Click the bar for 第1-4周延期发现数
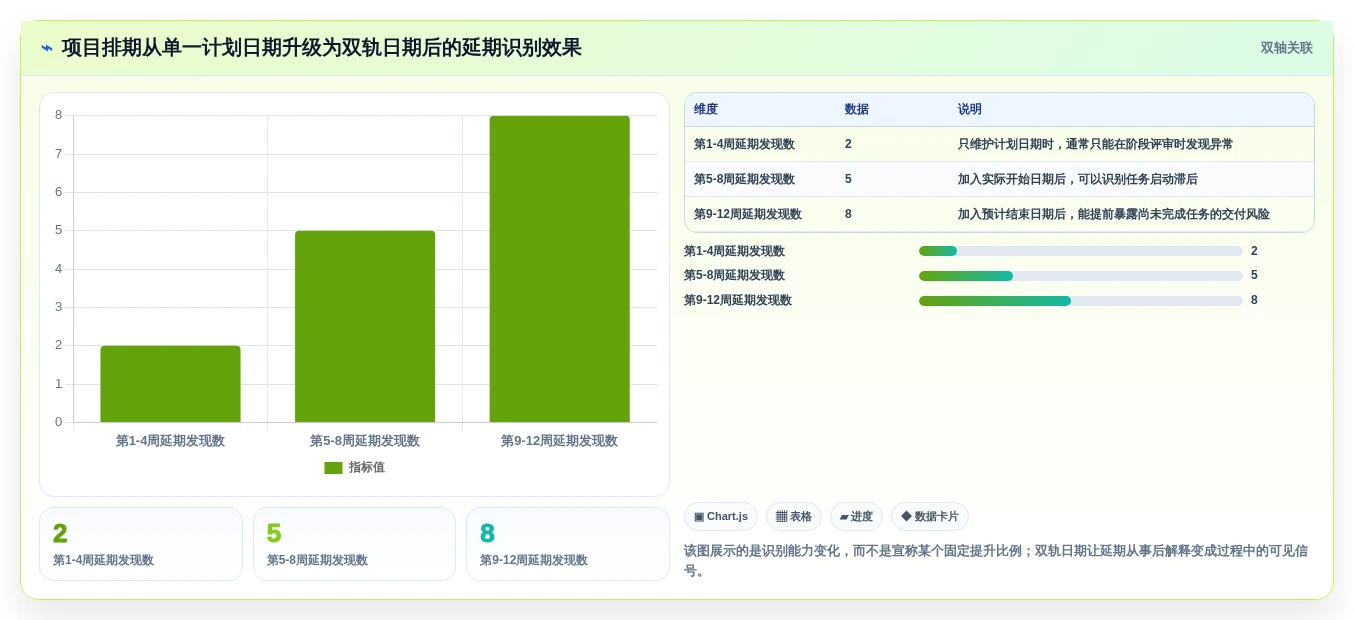This screenshot has height=620, width=1354. click(170, 384)
